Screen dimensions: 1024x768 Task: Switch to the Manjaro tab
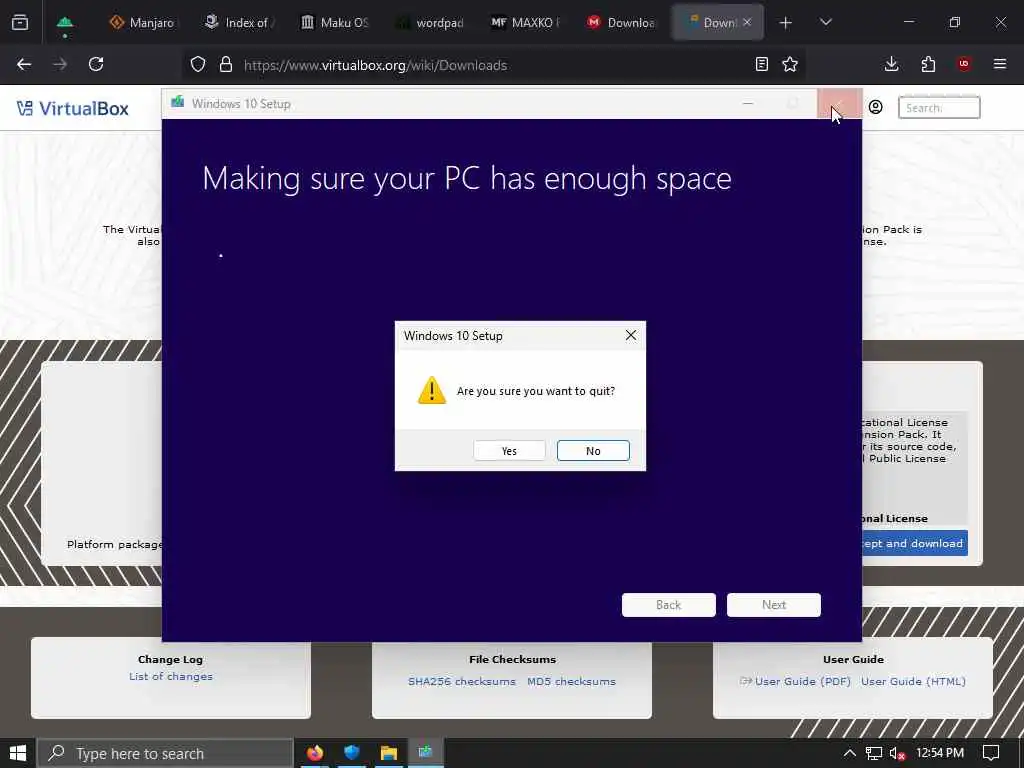(142, 22)
